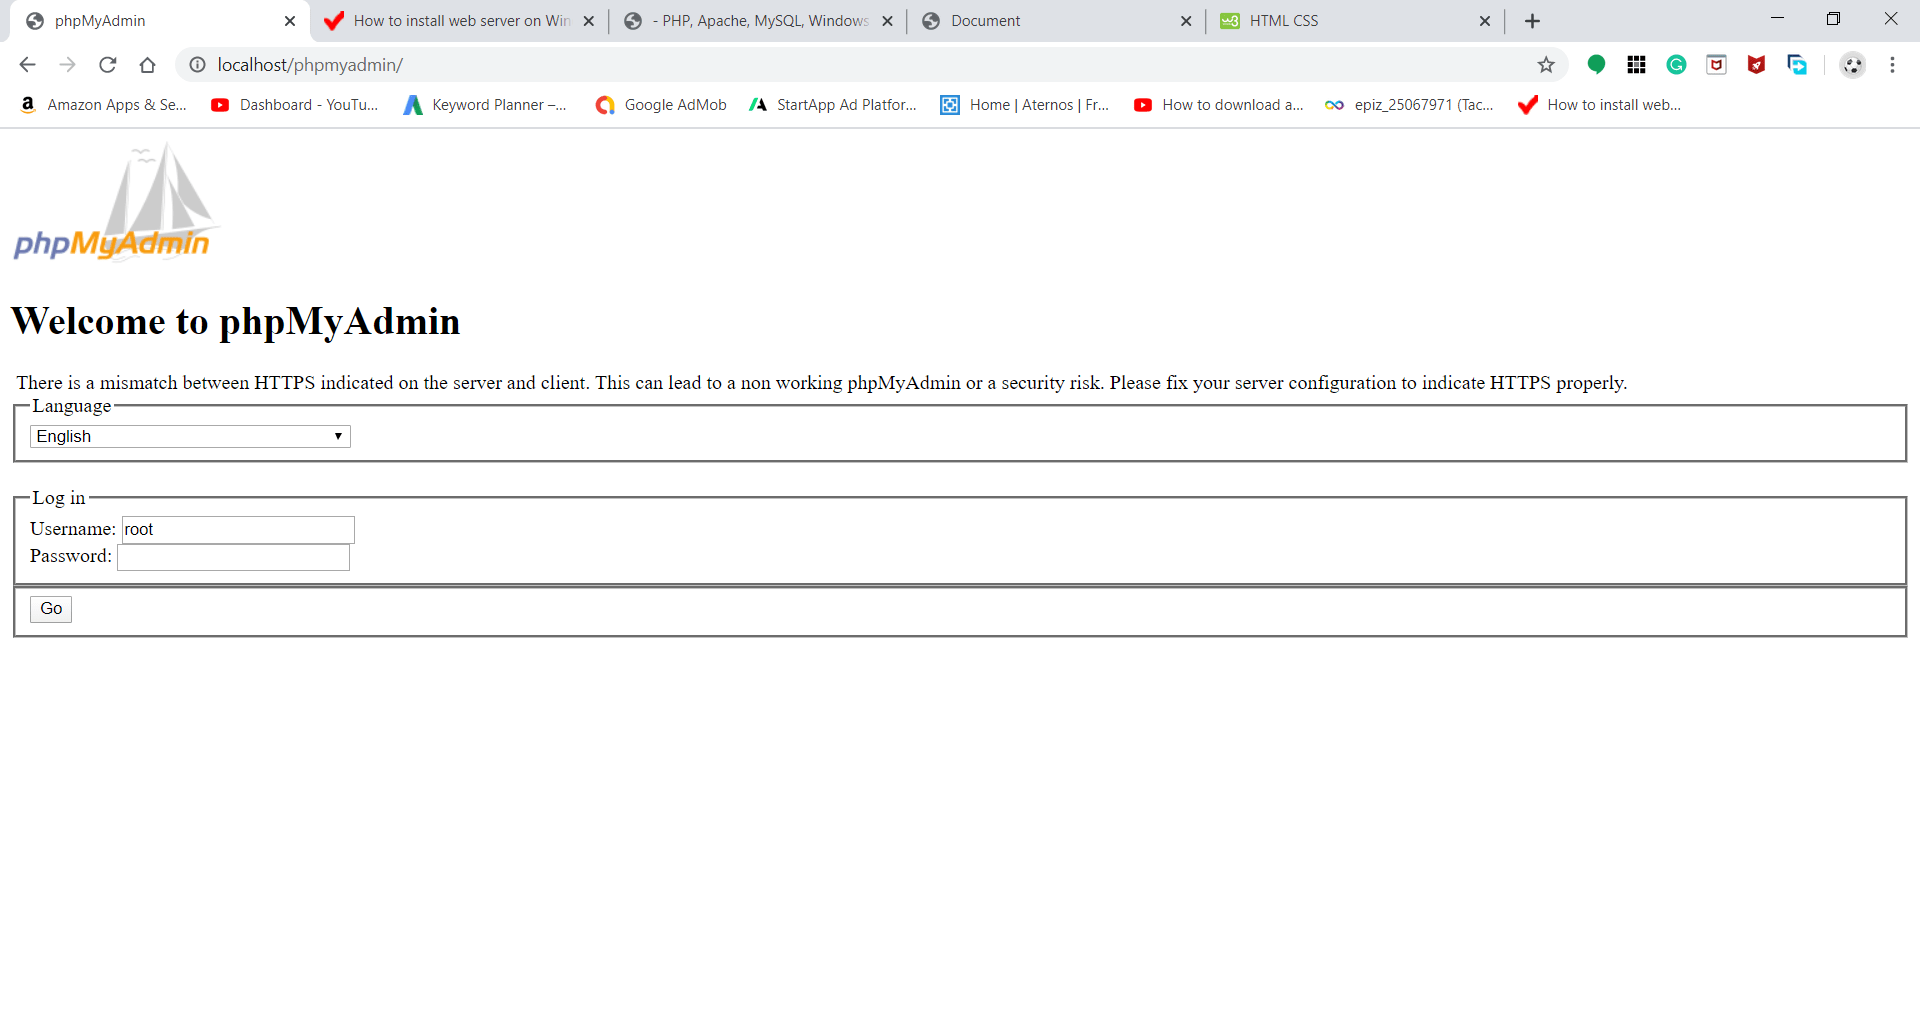
Task: Click the black apps grid icon
Action: click(1637, 64)
